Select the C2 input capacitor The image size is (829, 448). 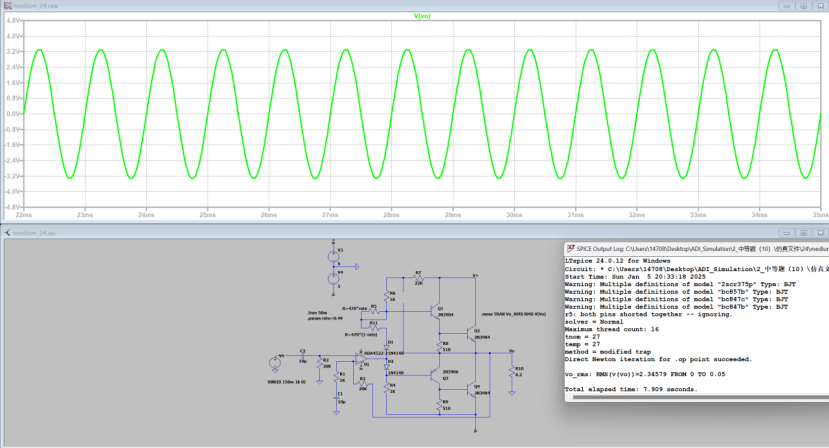303,355
